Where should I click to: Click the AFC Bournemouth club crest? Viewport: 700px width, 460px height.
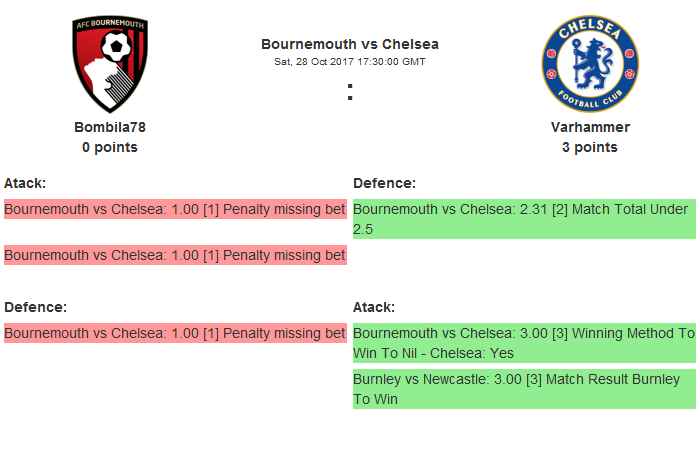110,64
